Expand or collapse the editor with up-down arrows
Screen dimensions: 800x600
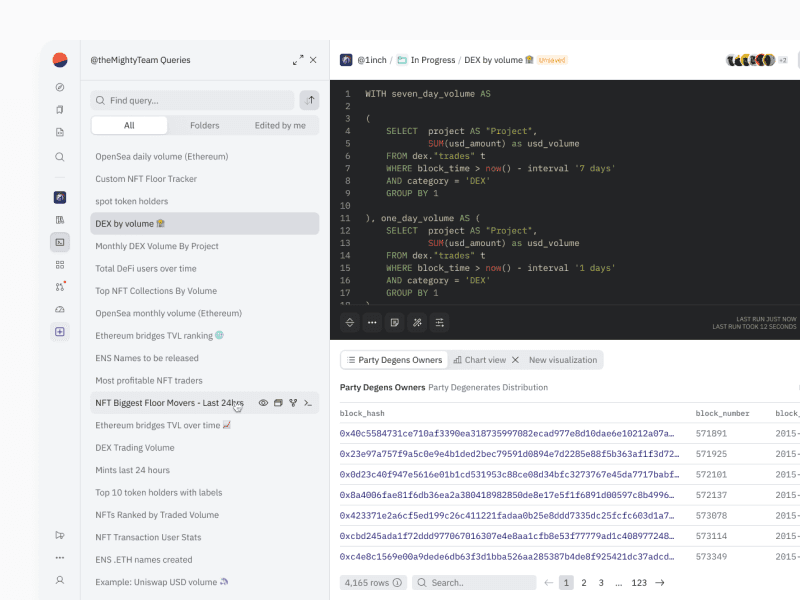350,322
